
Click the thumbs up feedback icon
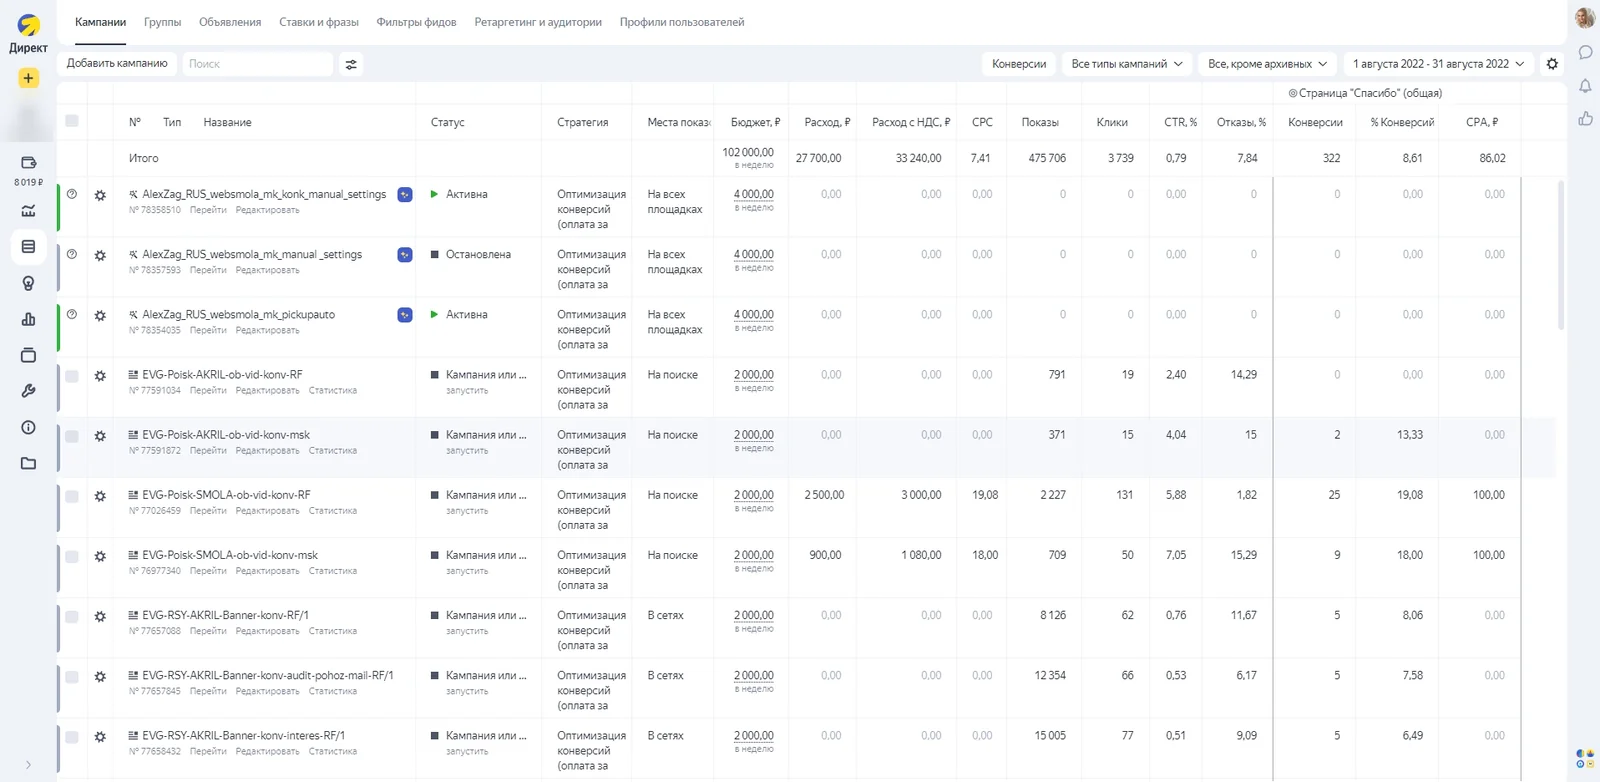click(1585, 119)
